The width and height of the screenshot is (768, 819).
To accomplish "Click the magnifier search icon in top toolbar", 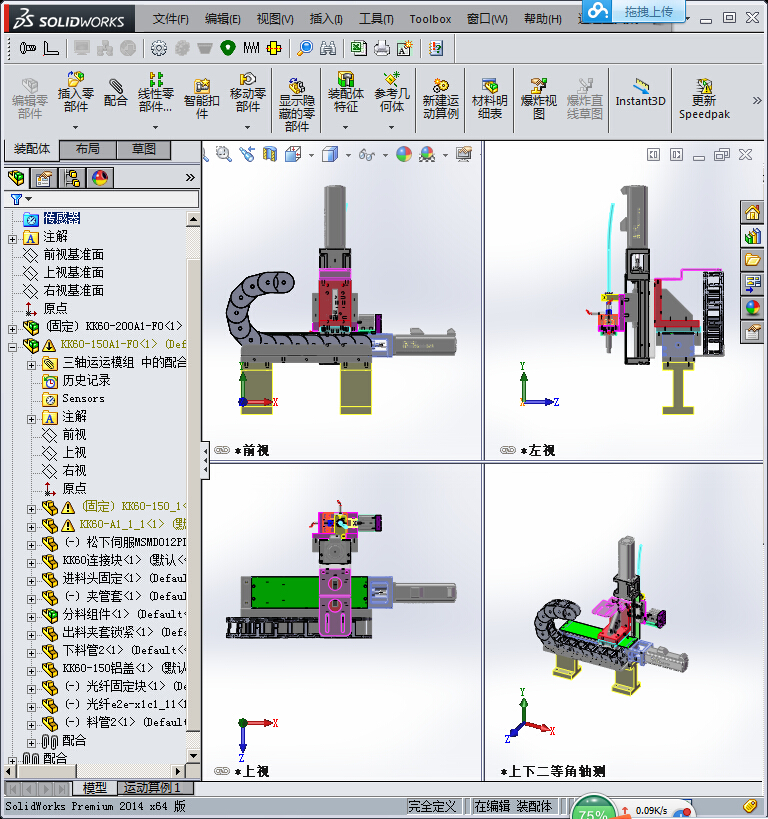I will [305, 49].
